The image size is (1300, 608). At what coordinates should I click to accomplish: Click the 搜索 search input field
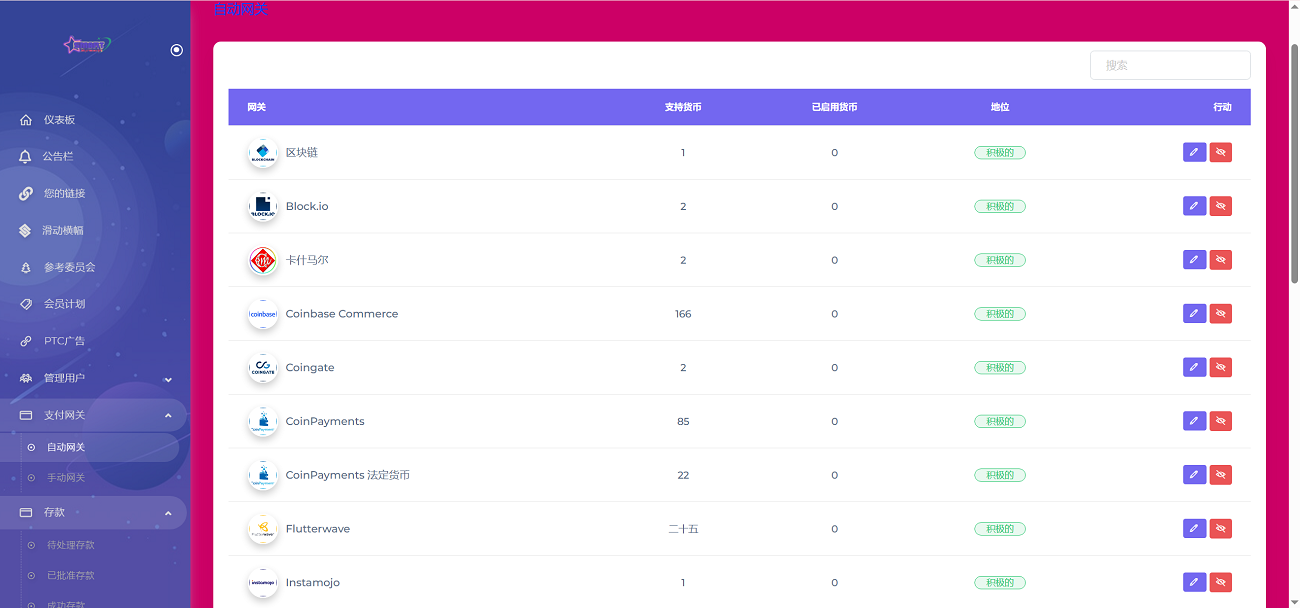click(x=1169, y=65)
